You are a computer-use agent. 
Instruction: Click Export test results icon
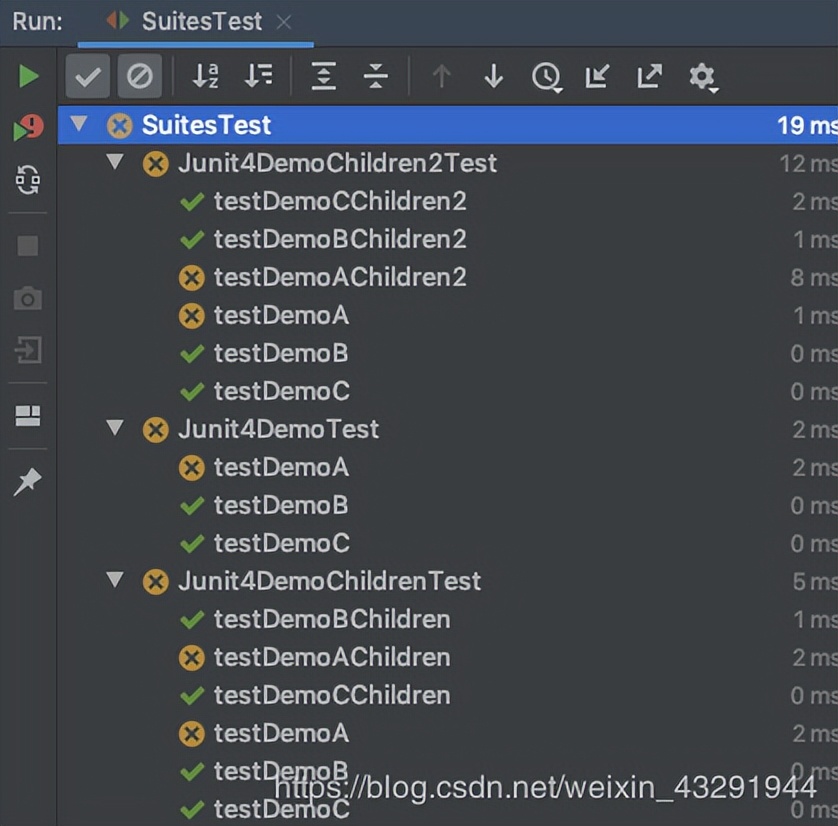point(649,76)
